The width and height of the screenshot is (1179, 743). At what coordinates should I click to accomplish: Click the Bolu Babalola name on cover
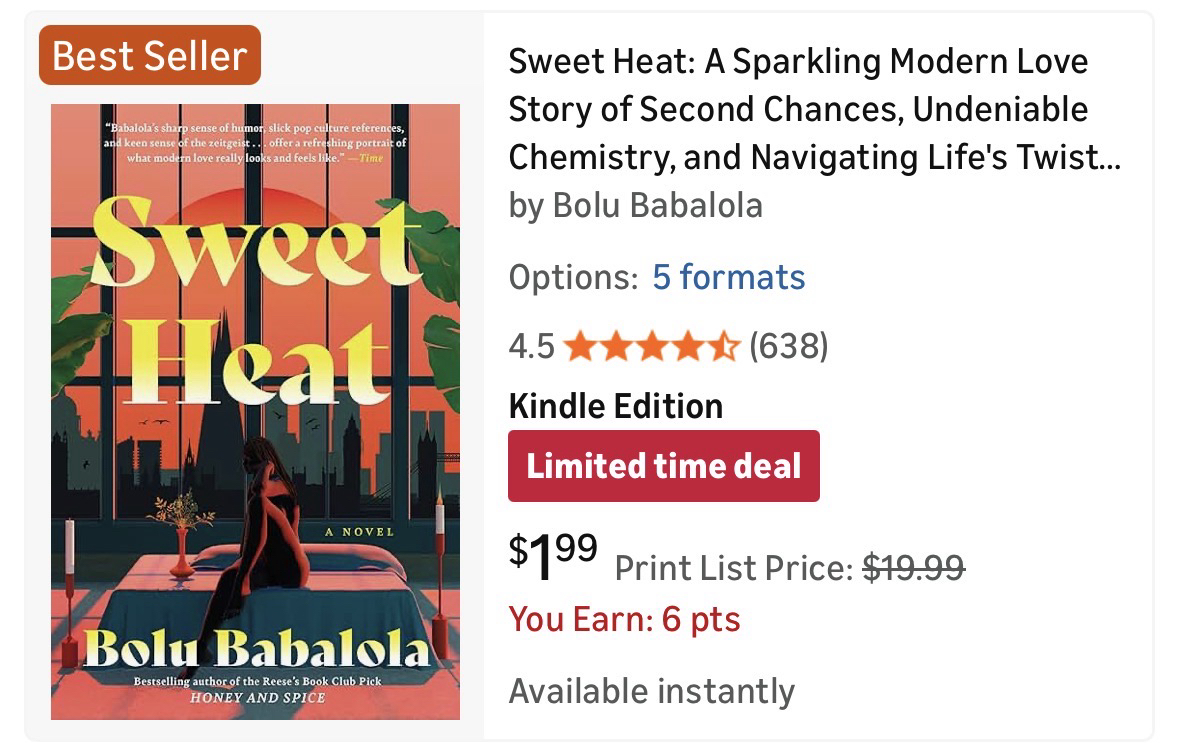pyautogui.click(x=256, y=650)
